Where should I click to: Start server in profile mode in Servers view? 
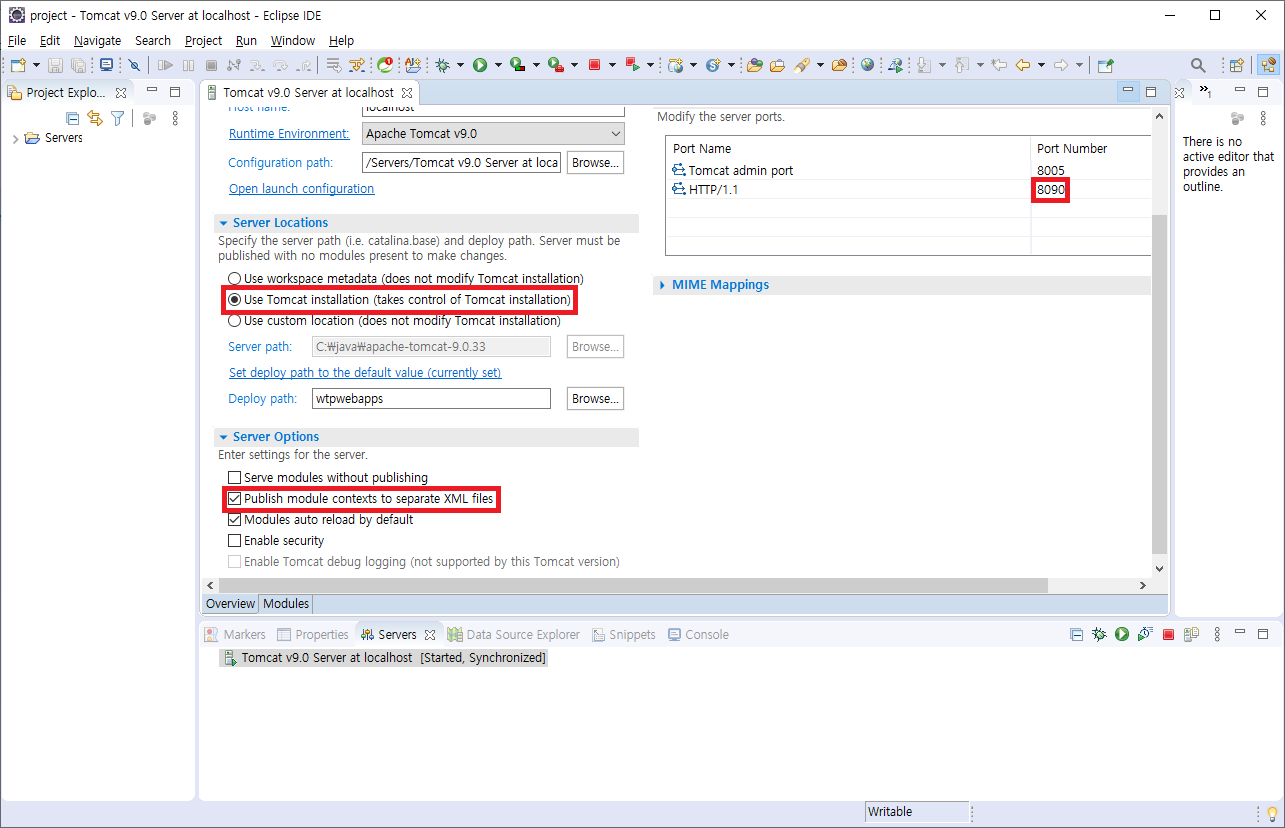[1144, 634]
